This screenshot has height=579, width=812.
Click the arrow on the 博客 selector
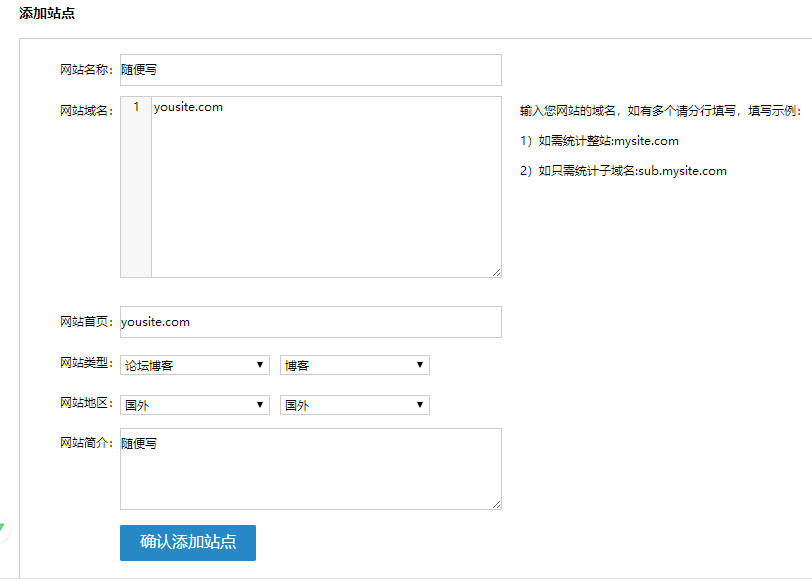421,364
